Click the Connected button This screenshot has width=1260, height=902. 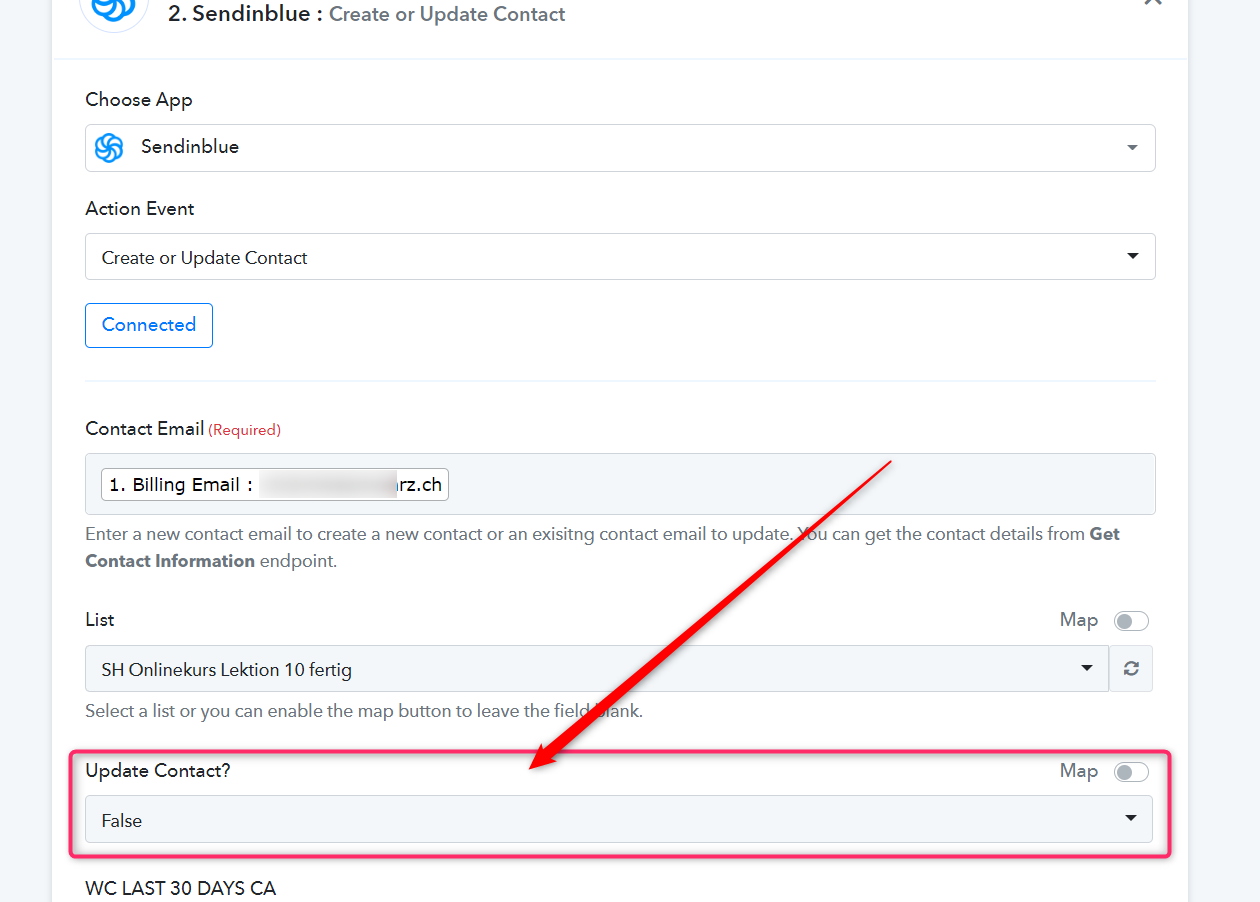click(149, 325)
